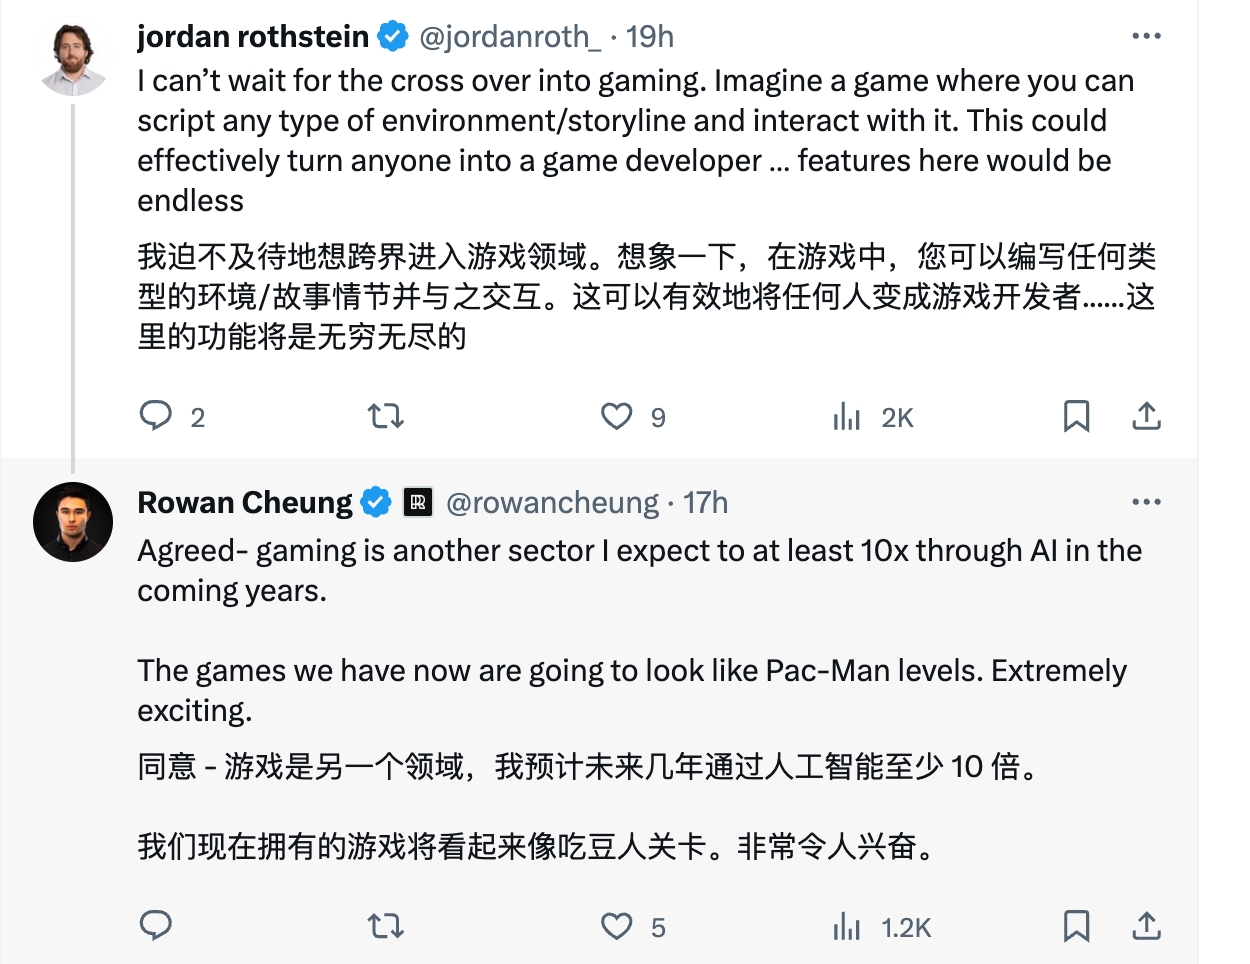Viewport: 1250px width, 964px height.
Task: Open jordan rothstein's profile picture
Action: pyautogui.click(x=73, y=57)
